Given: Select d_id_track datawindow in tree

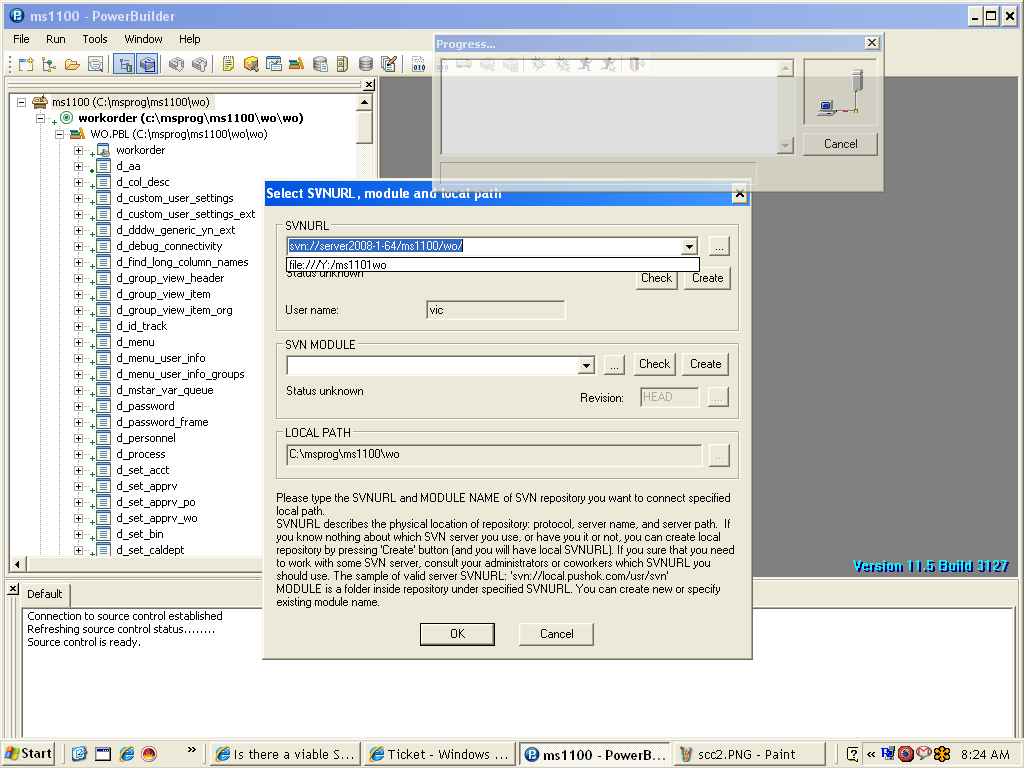Looking at the screenshot, I should pos(141,326).
